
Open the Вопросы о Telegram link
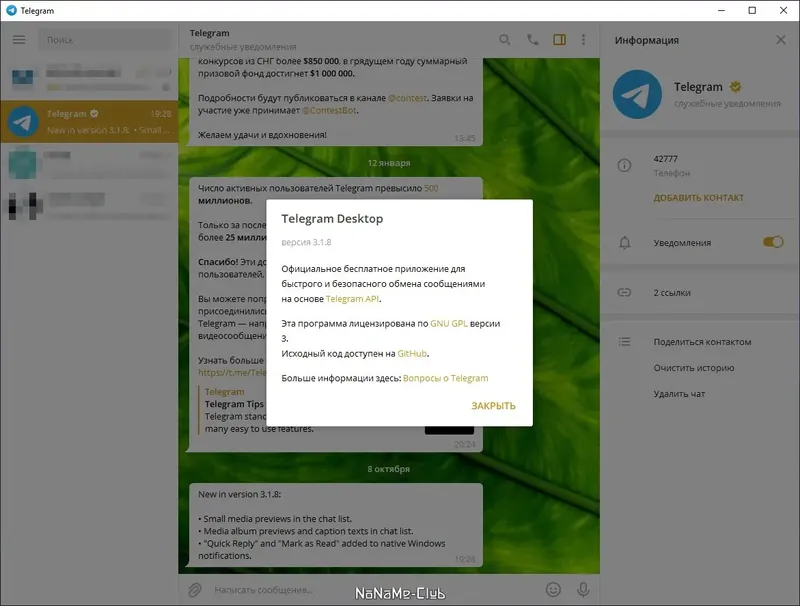[445, 378]
